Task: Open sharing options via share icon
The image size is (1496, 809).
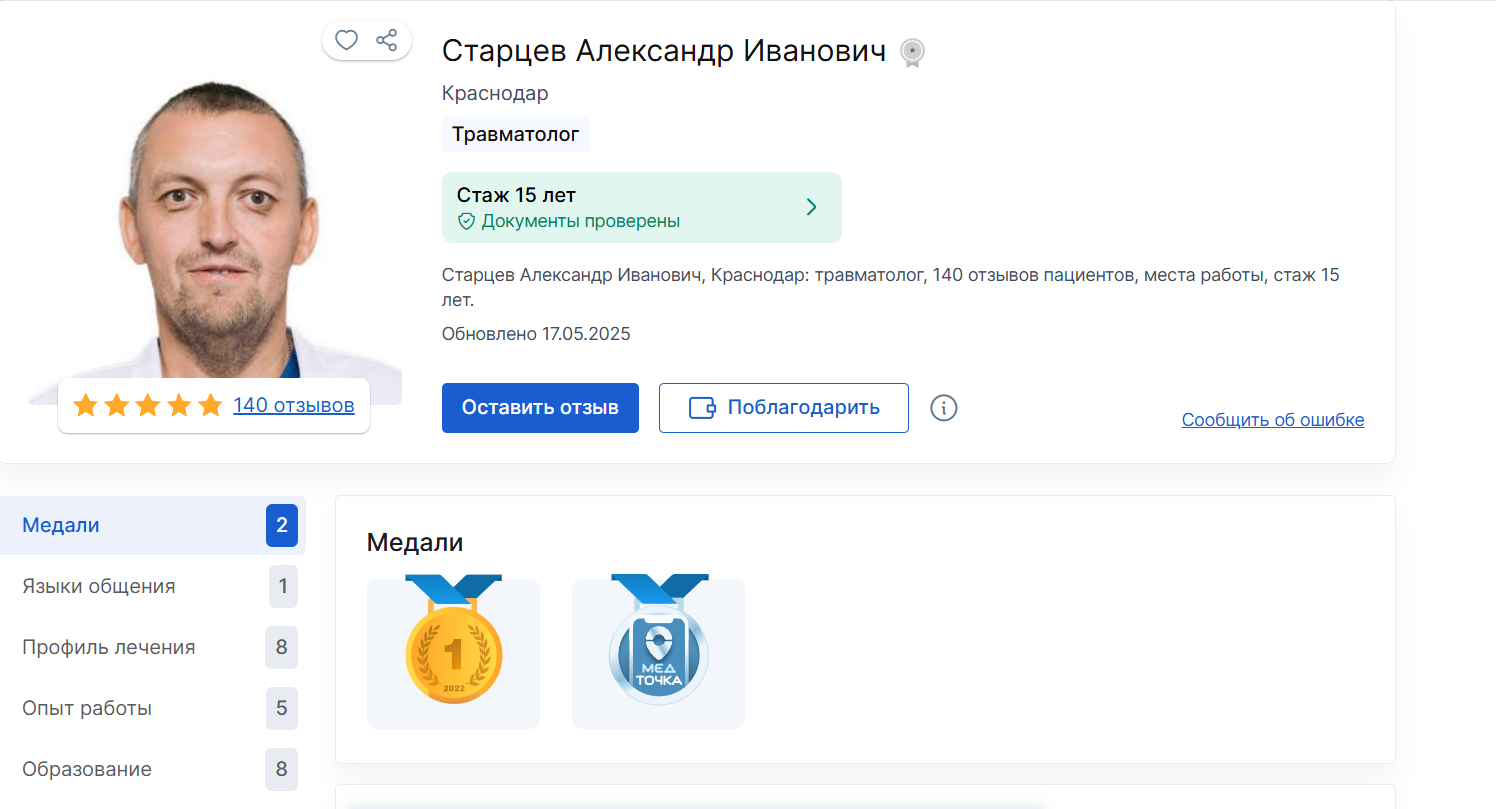Action: [388, 40]
